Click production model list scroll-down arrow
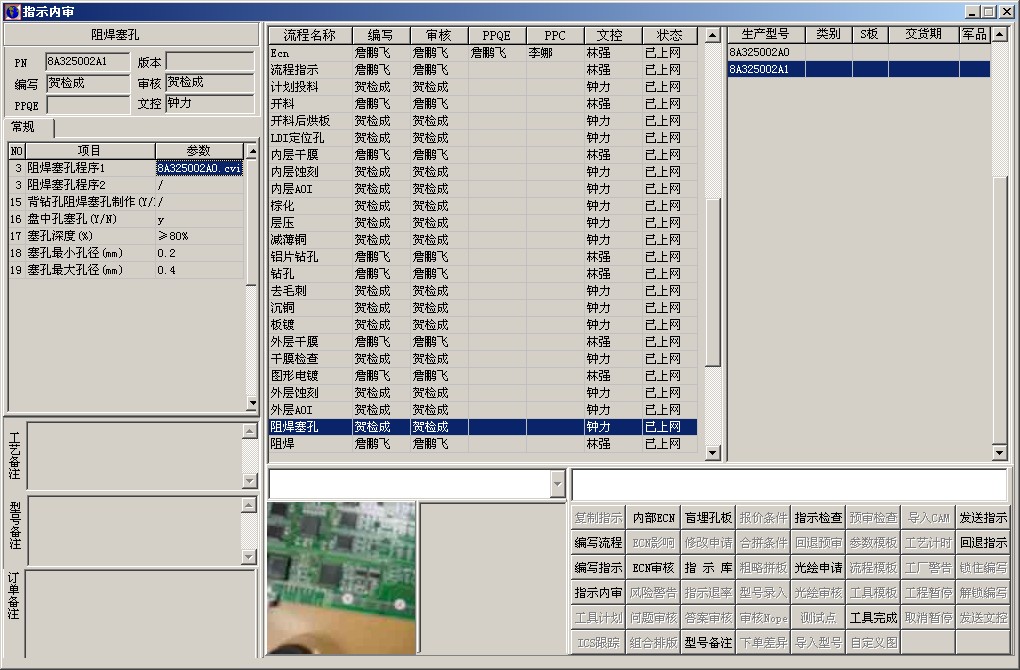The height and width of the screenshot is (670, 1020). point(1000,452)
